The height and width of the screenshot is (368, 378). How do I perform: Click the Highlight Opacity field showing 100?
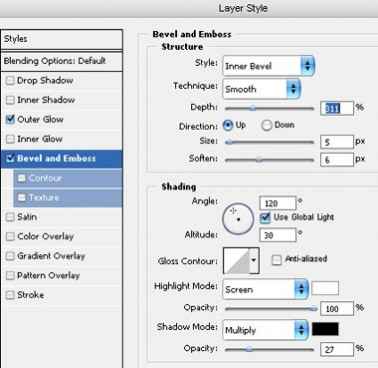coord(337,309)
